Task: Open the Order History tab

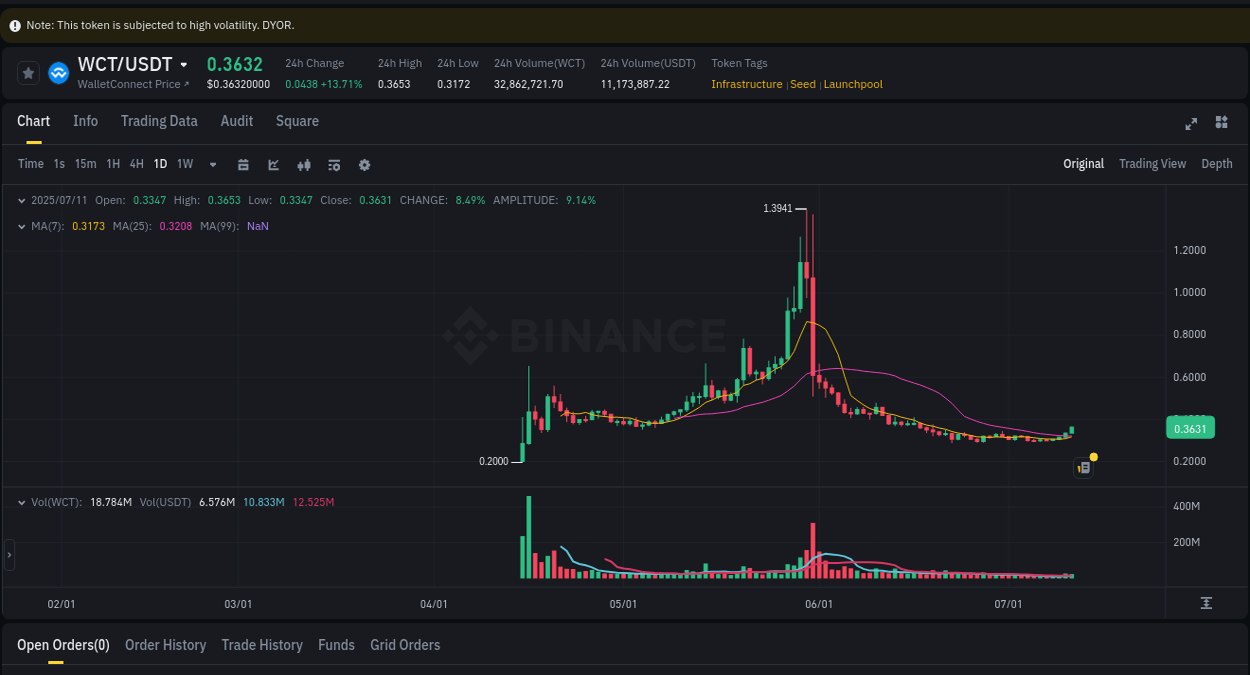Action: click(165, 645)
